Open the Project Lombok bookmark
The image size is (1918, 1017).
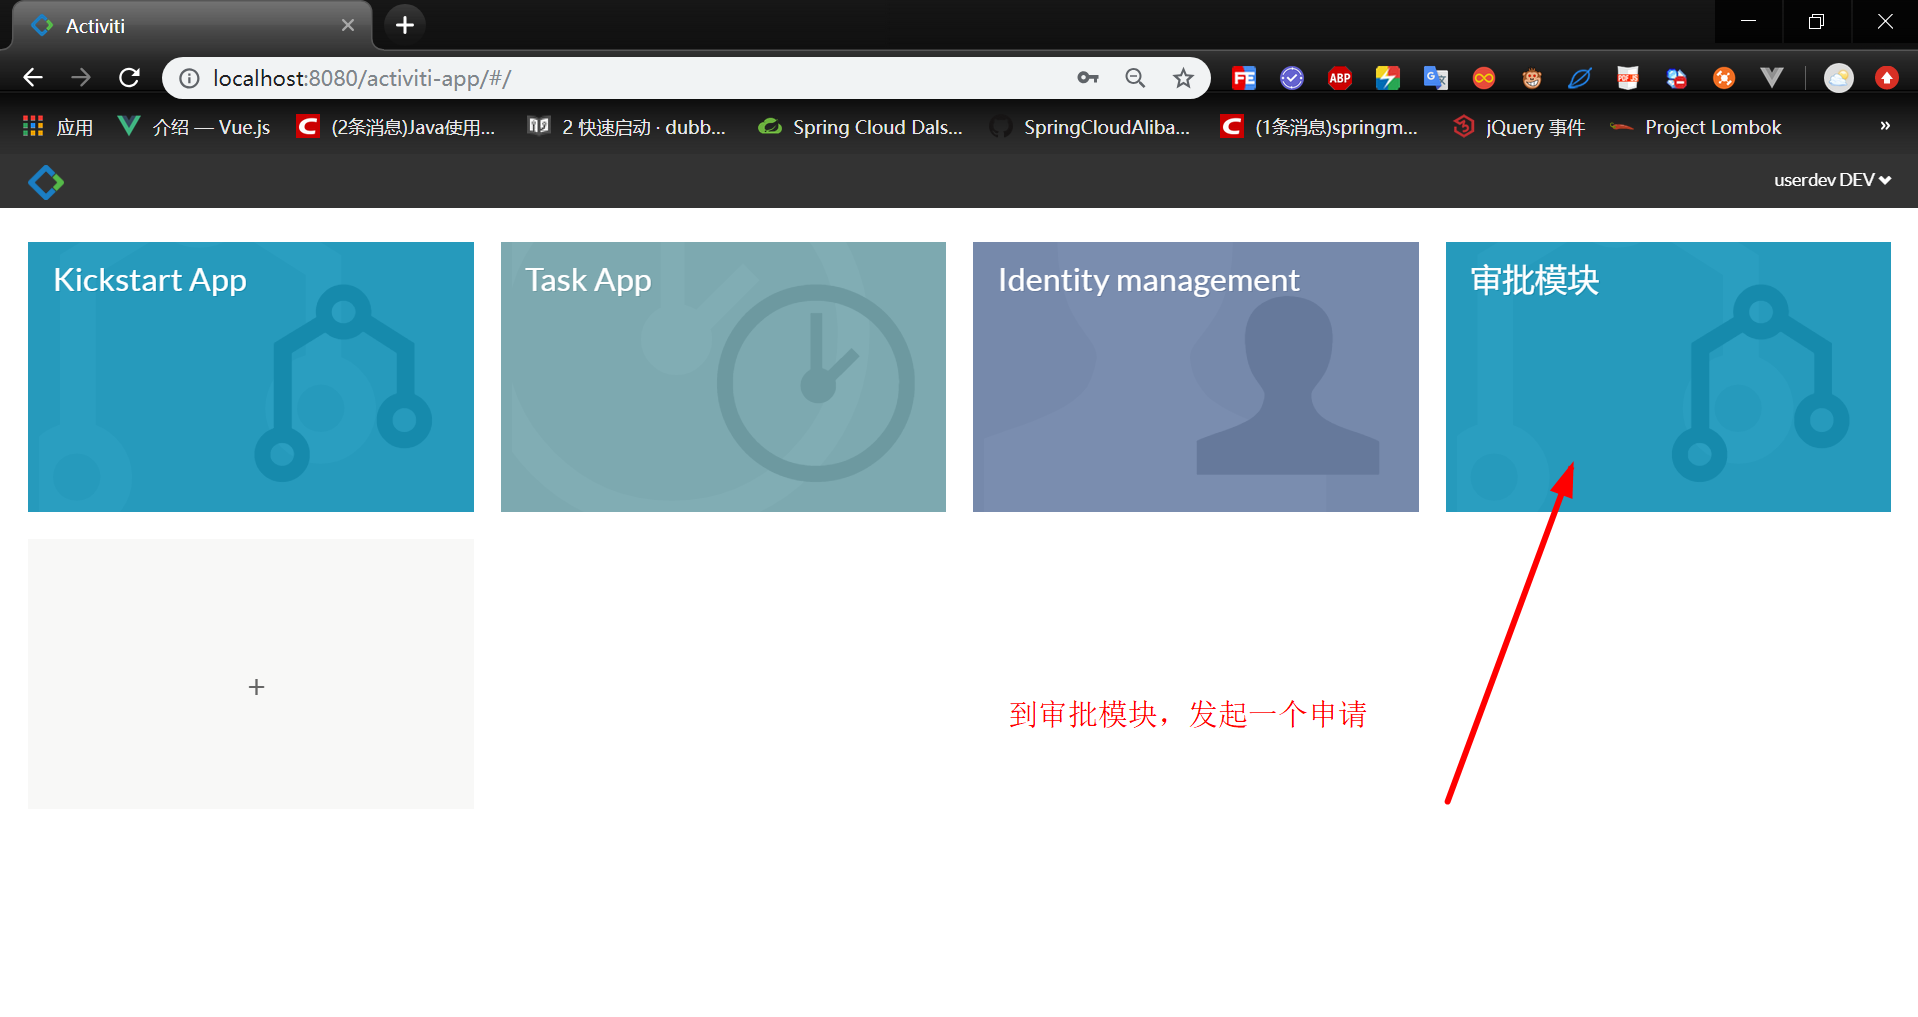point(1712,126)
